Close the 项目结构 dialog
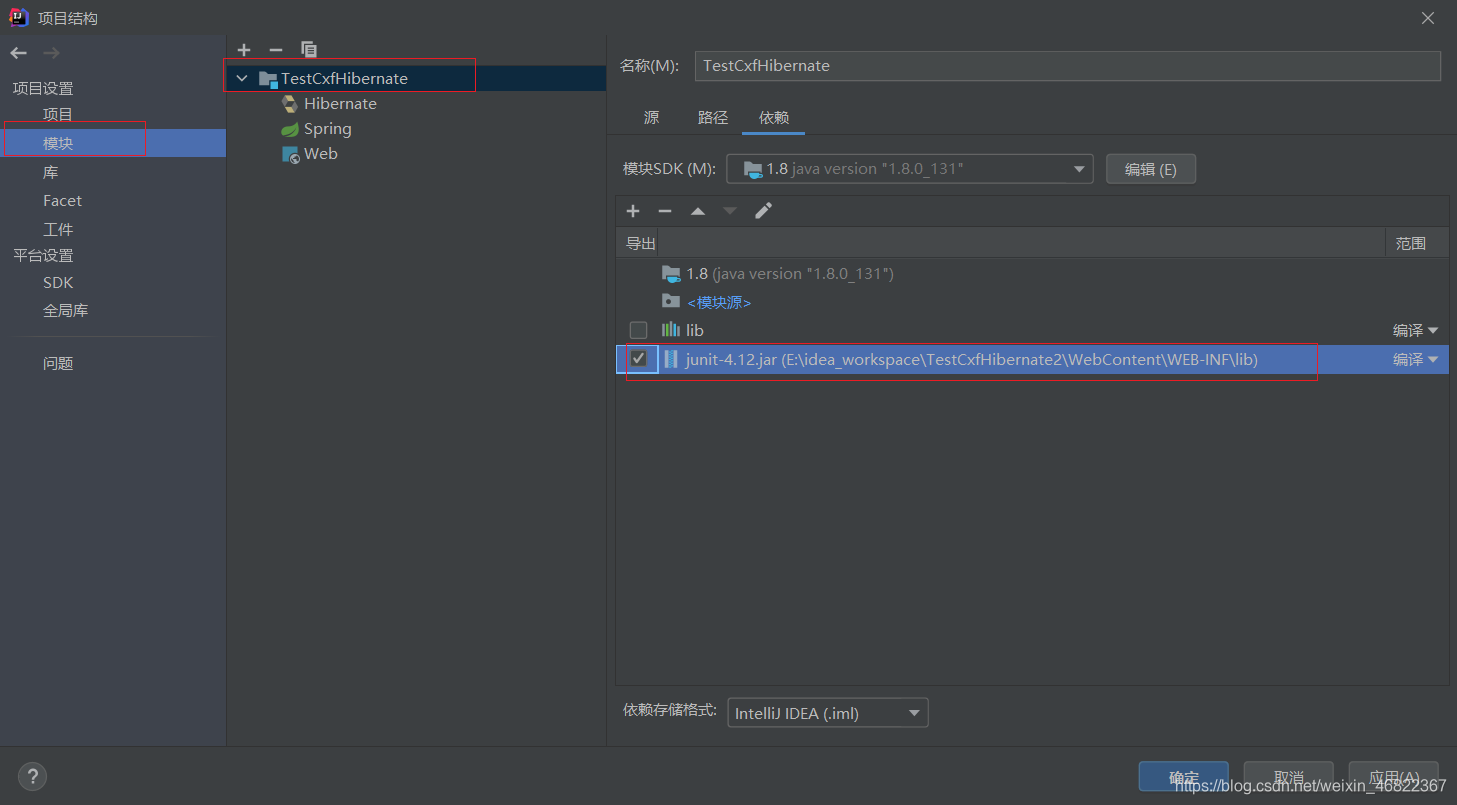Screen dimensions: 1457x805 (x=1428, y=18)
